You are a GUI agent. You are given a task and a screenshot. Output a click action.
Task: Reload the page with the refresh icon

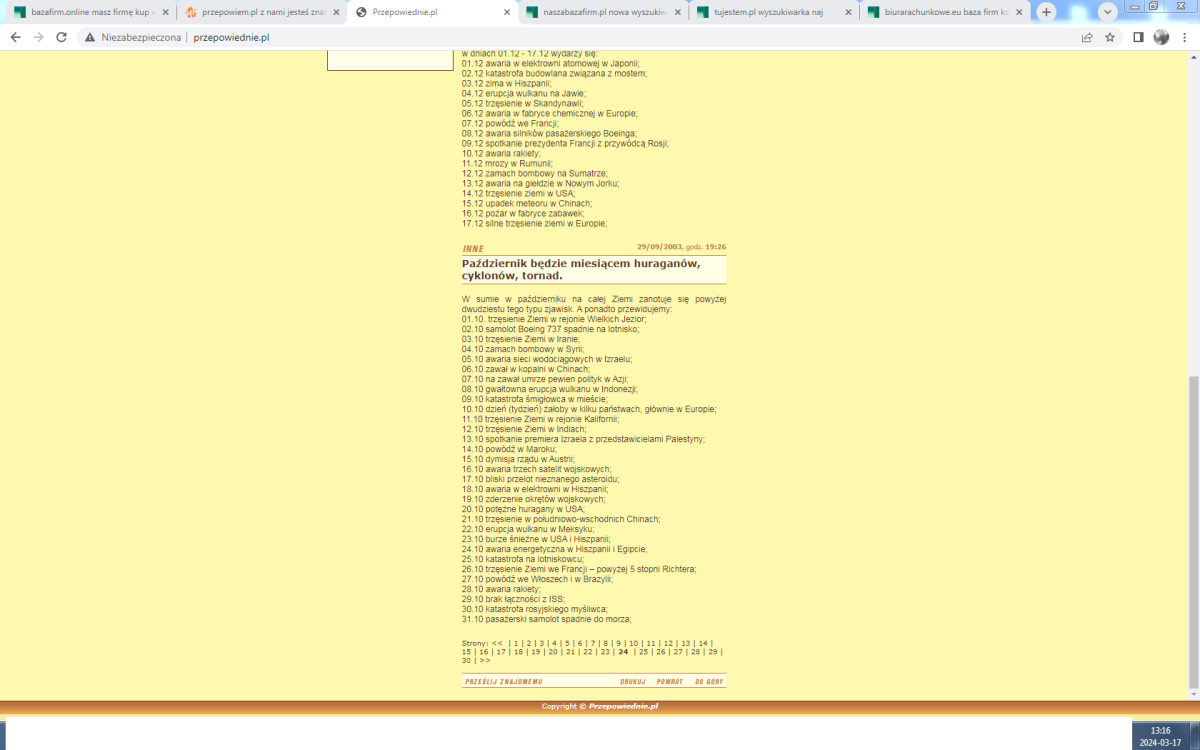61,37
